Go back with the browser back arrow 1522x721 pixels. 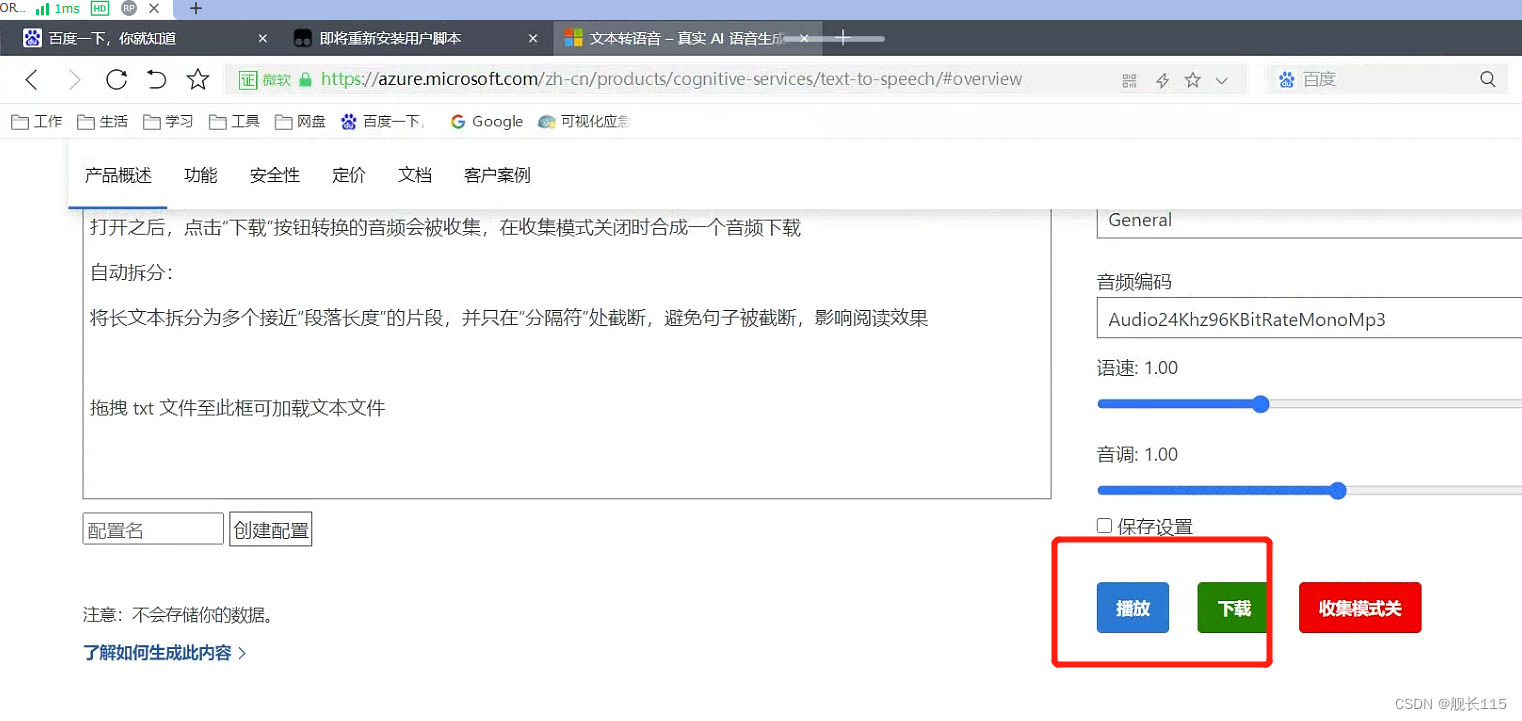click(32, 80)
